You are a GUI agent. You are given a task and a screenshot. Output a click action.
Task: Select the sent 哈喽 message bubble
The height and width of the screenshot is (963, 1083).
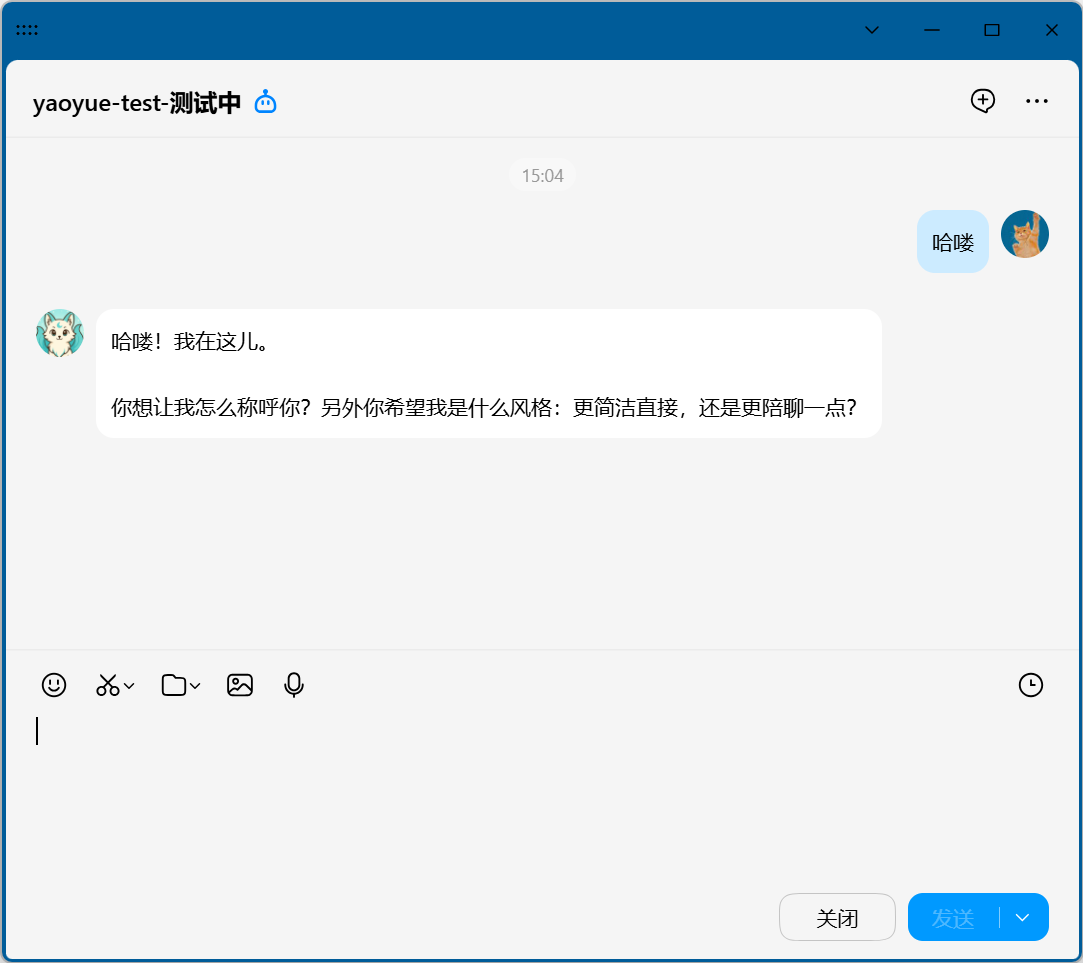pyautogui.click(x=952, y=242)
